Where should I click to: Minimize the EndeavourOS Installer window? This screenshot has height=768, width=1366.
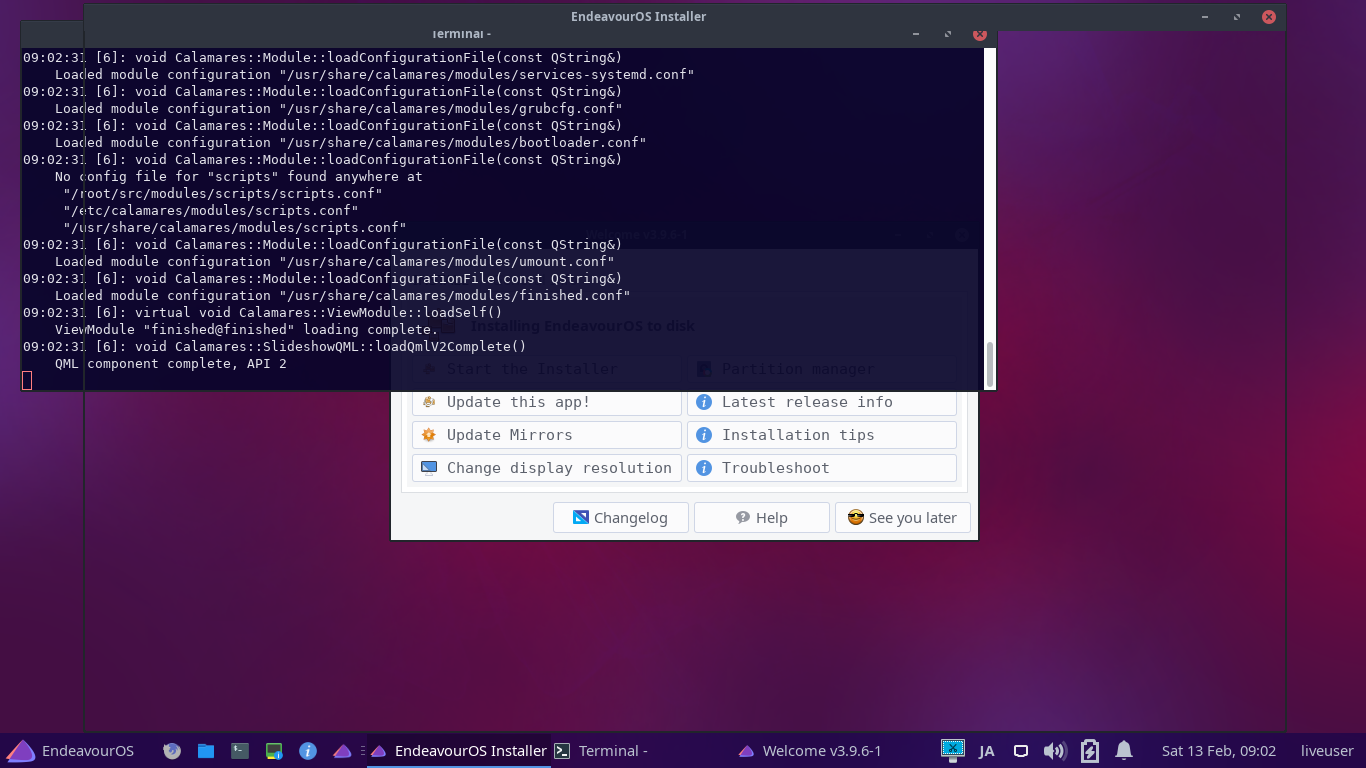(x=1205, y=17)
